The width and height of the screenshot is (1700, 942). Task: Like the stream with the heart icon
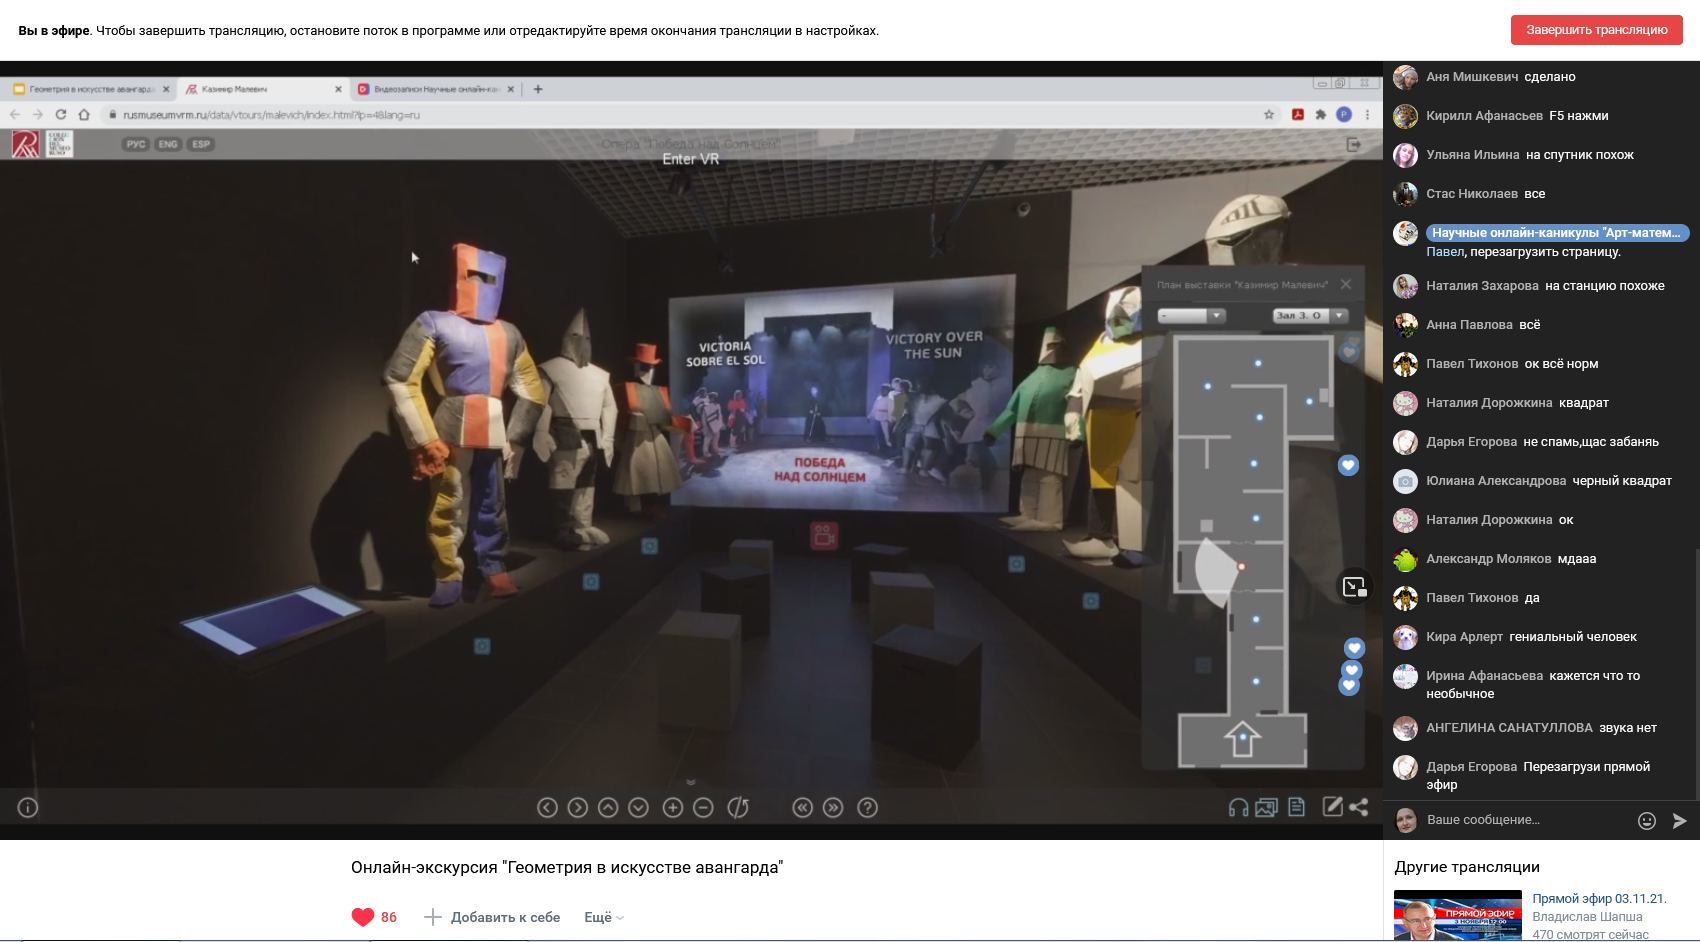click(x=363, y=917)
